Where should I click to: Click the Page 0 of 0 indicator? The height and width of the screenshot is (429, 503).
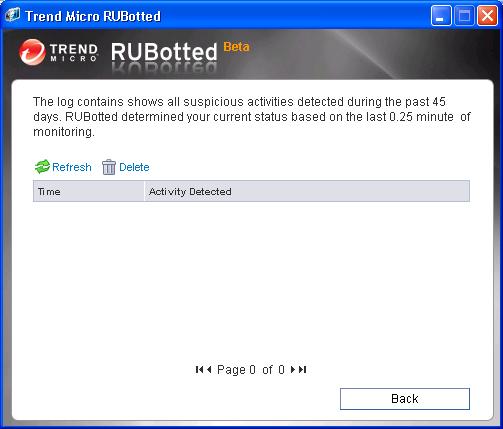point(251,369)
